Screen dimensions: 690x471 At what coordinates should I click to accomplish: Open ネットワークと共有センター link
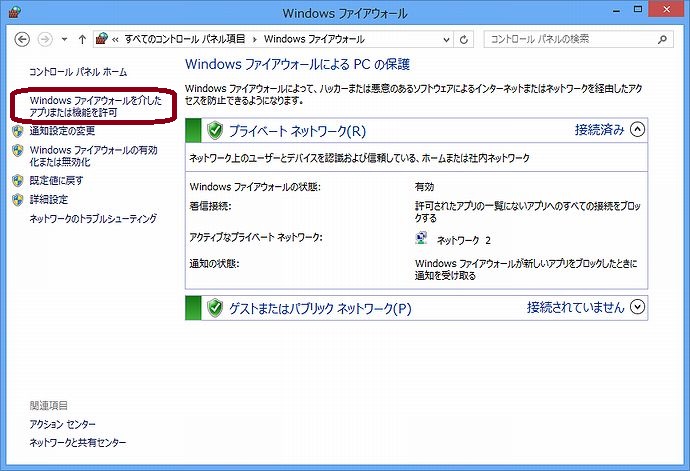[77, 443]
